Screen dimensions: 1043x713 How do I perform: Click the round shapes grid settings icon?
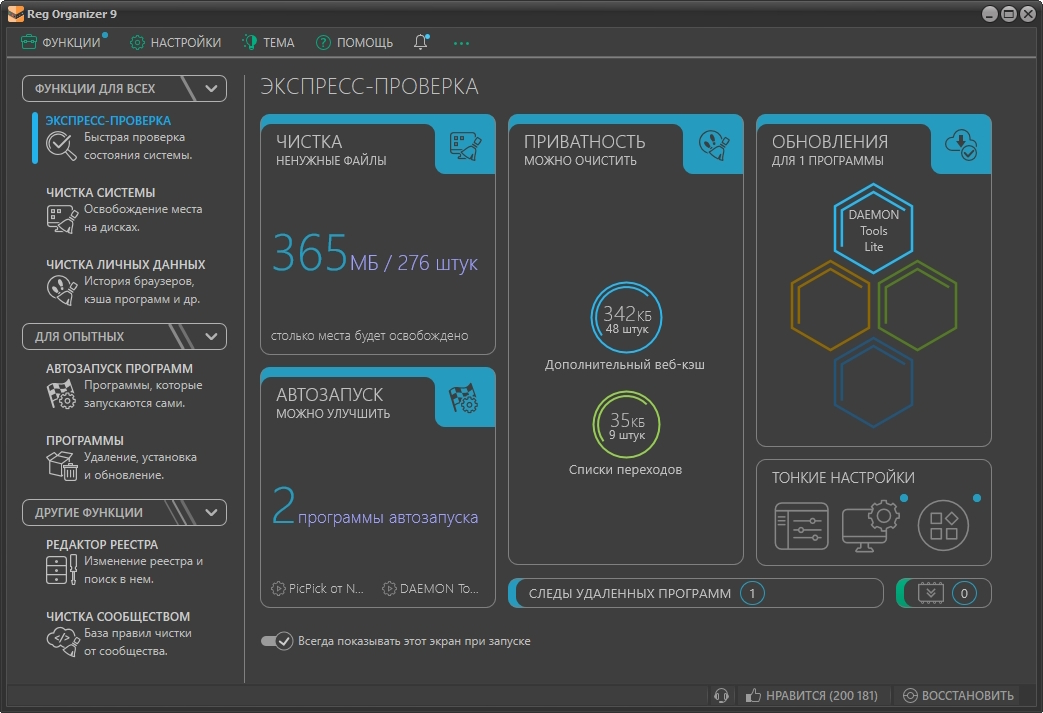[943, 526]
